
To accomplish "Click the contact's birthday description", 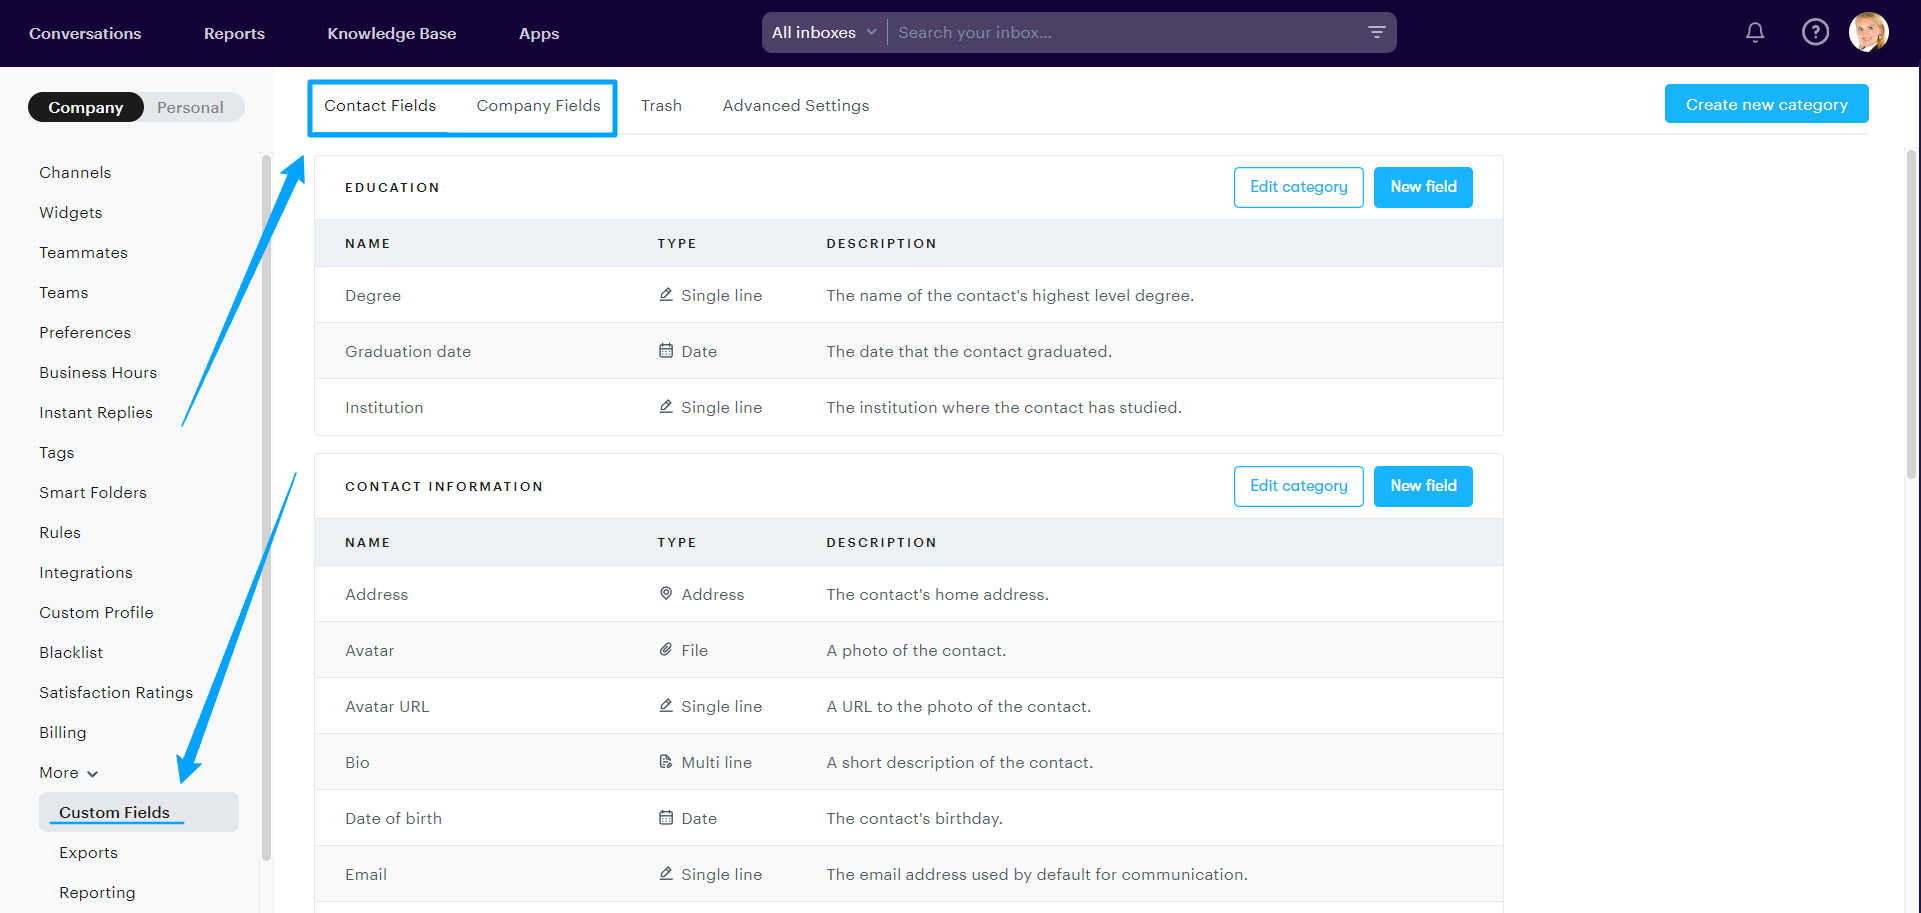I will pos(914,818).
